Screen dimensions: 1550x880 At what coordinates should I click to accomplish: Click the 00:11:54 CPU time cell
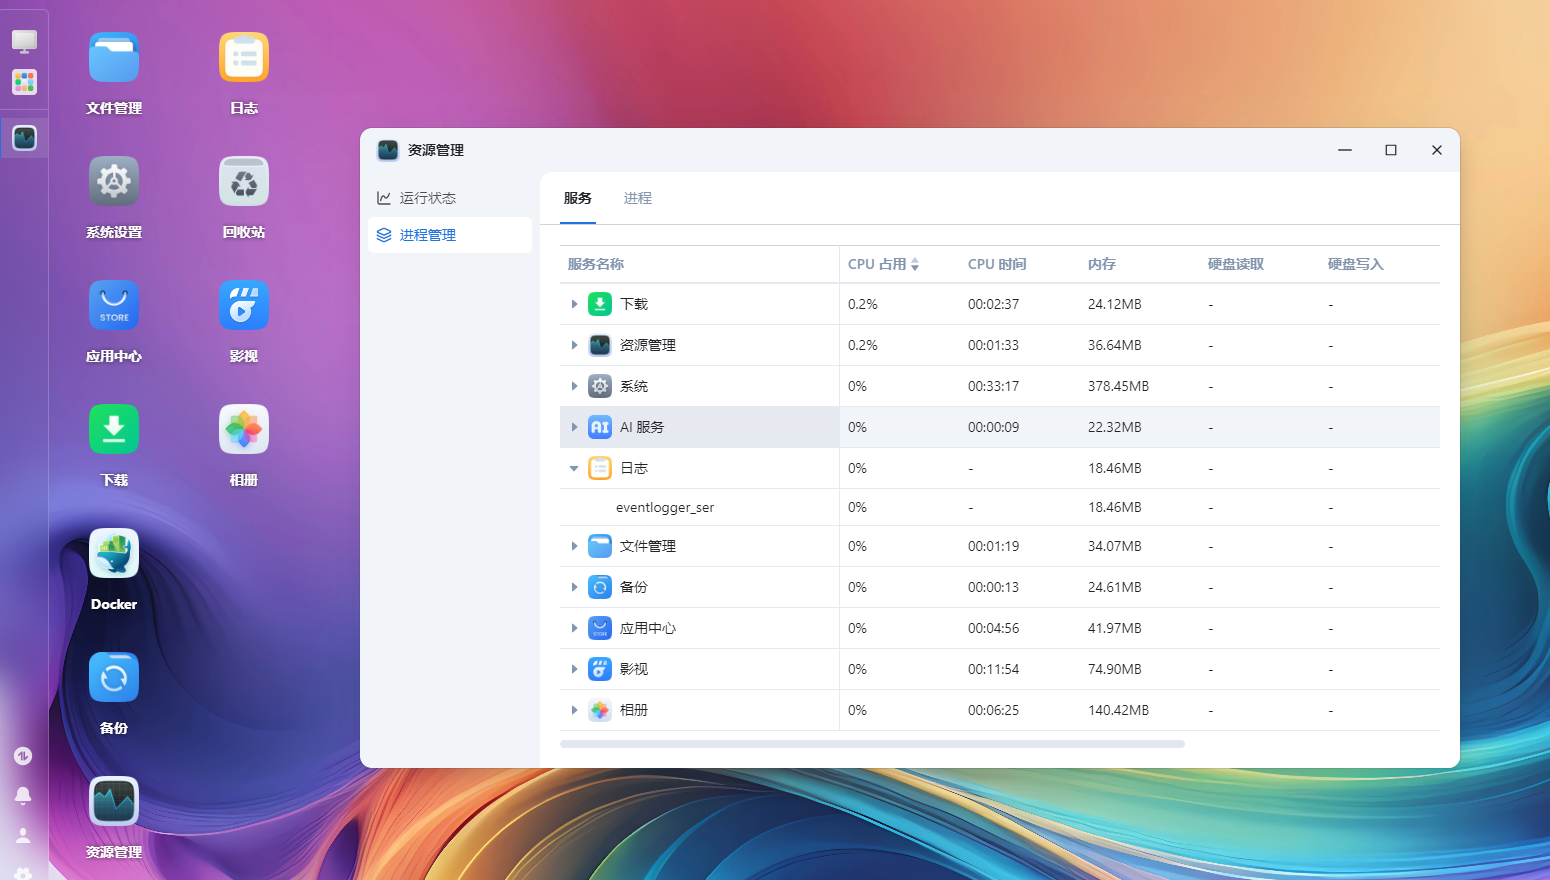point(993,669)
